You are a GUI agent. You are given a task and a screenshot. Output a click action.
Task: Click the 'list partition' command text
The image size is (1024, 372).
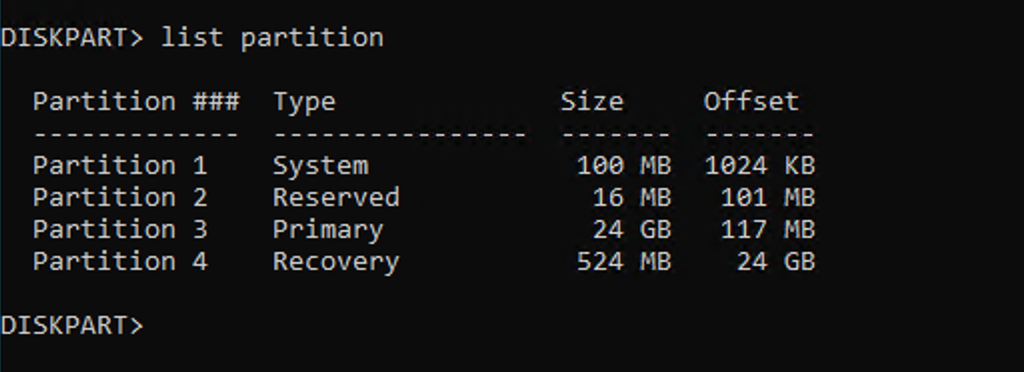[272, 37]
